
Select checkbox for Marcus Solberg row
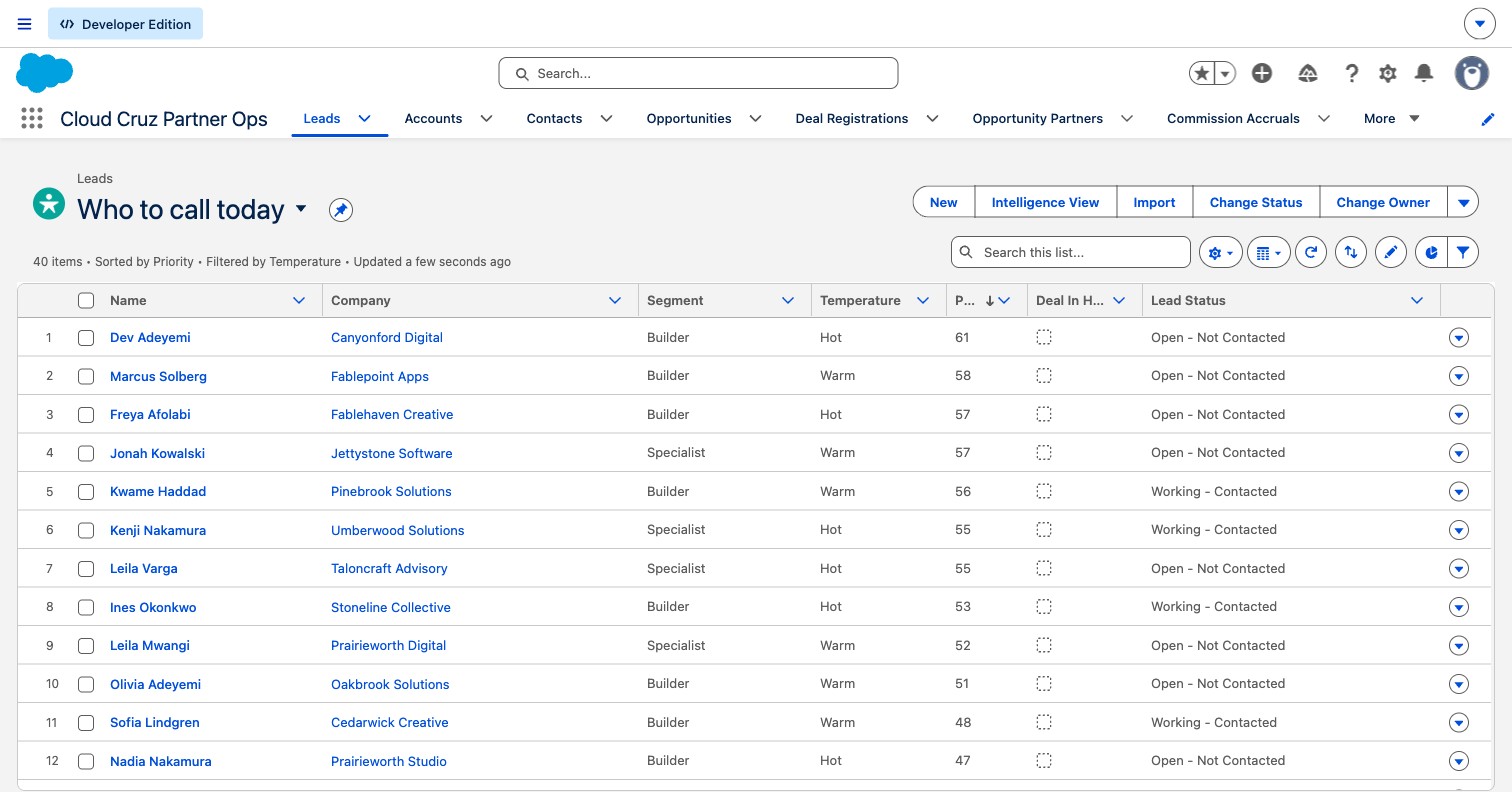point(86,376)
